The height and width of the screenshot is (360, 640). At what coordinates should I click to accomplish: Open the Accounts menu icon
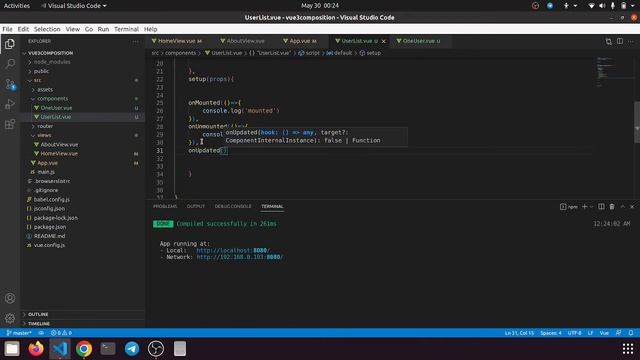(x=10, y=298)
